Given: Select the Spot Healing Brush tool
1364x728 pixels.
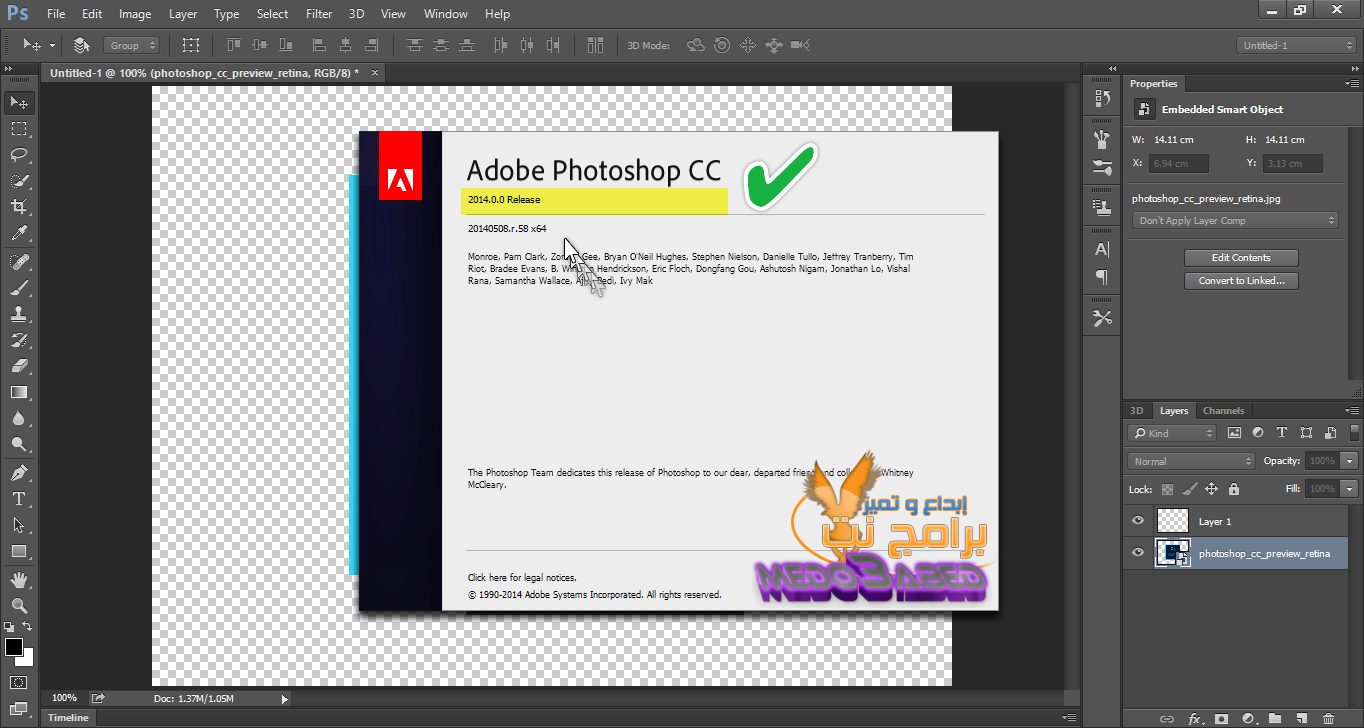Looking at the screenshot, I should pyautogui.click(x=19, y=262).
